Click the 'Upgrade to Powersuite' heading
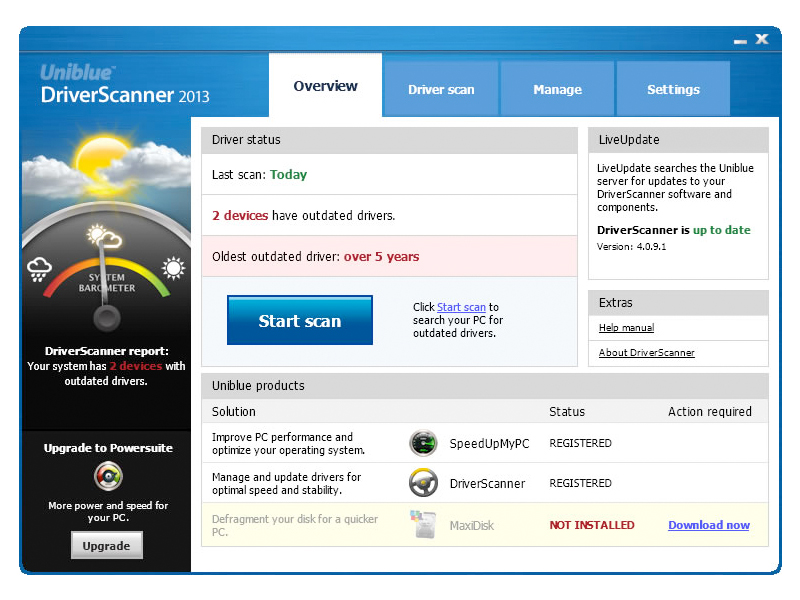Viewport: 800px width, 600px height. click(108, 448)
